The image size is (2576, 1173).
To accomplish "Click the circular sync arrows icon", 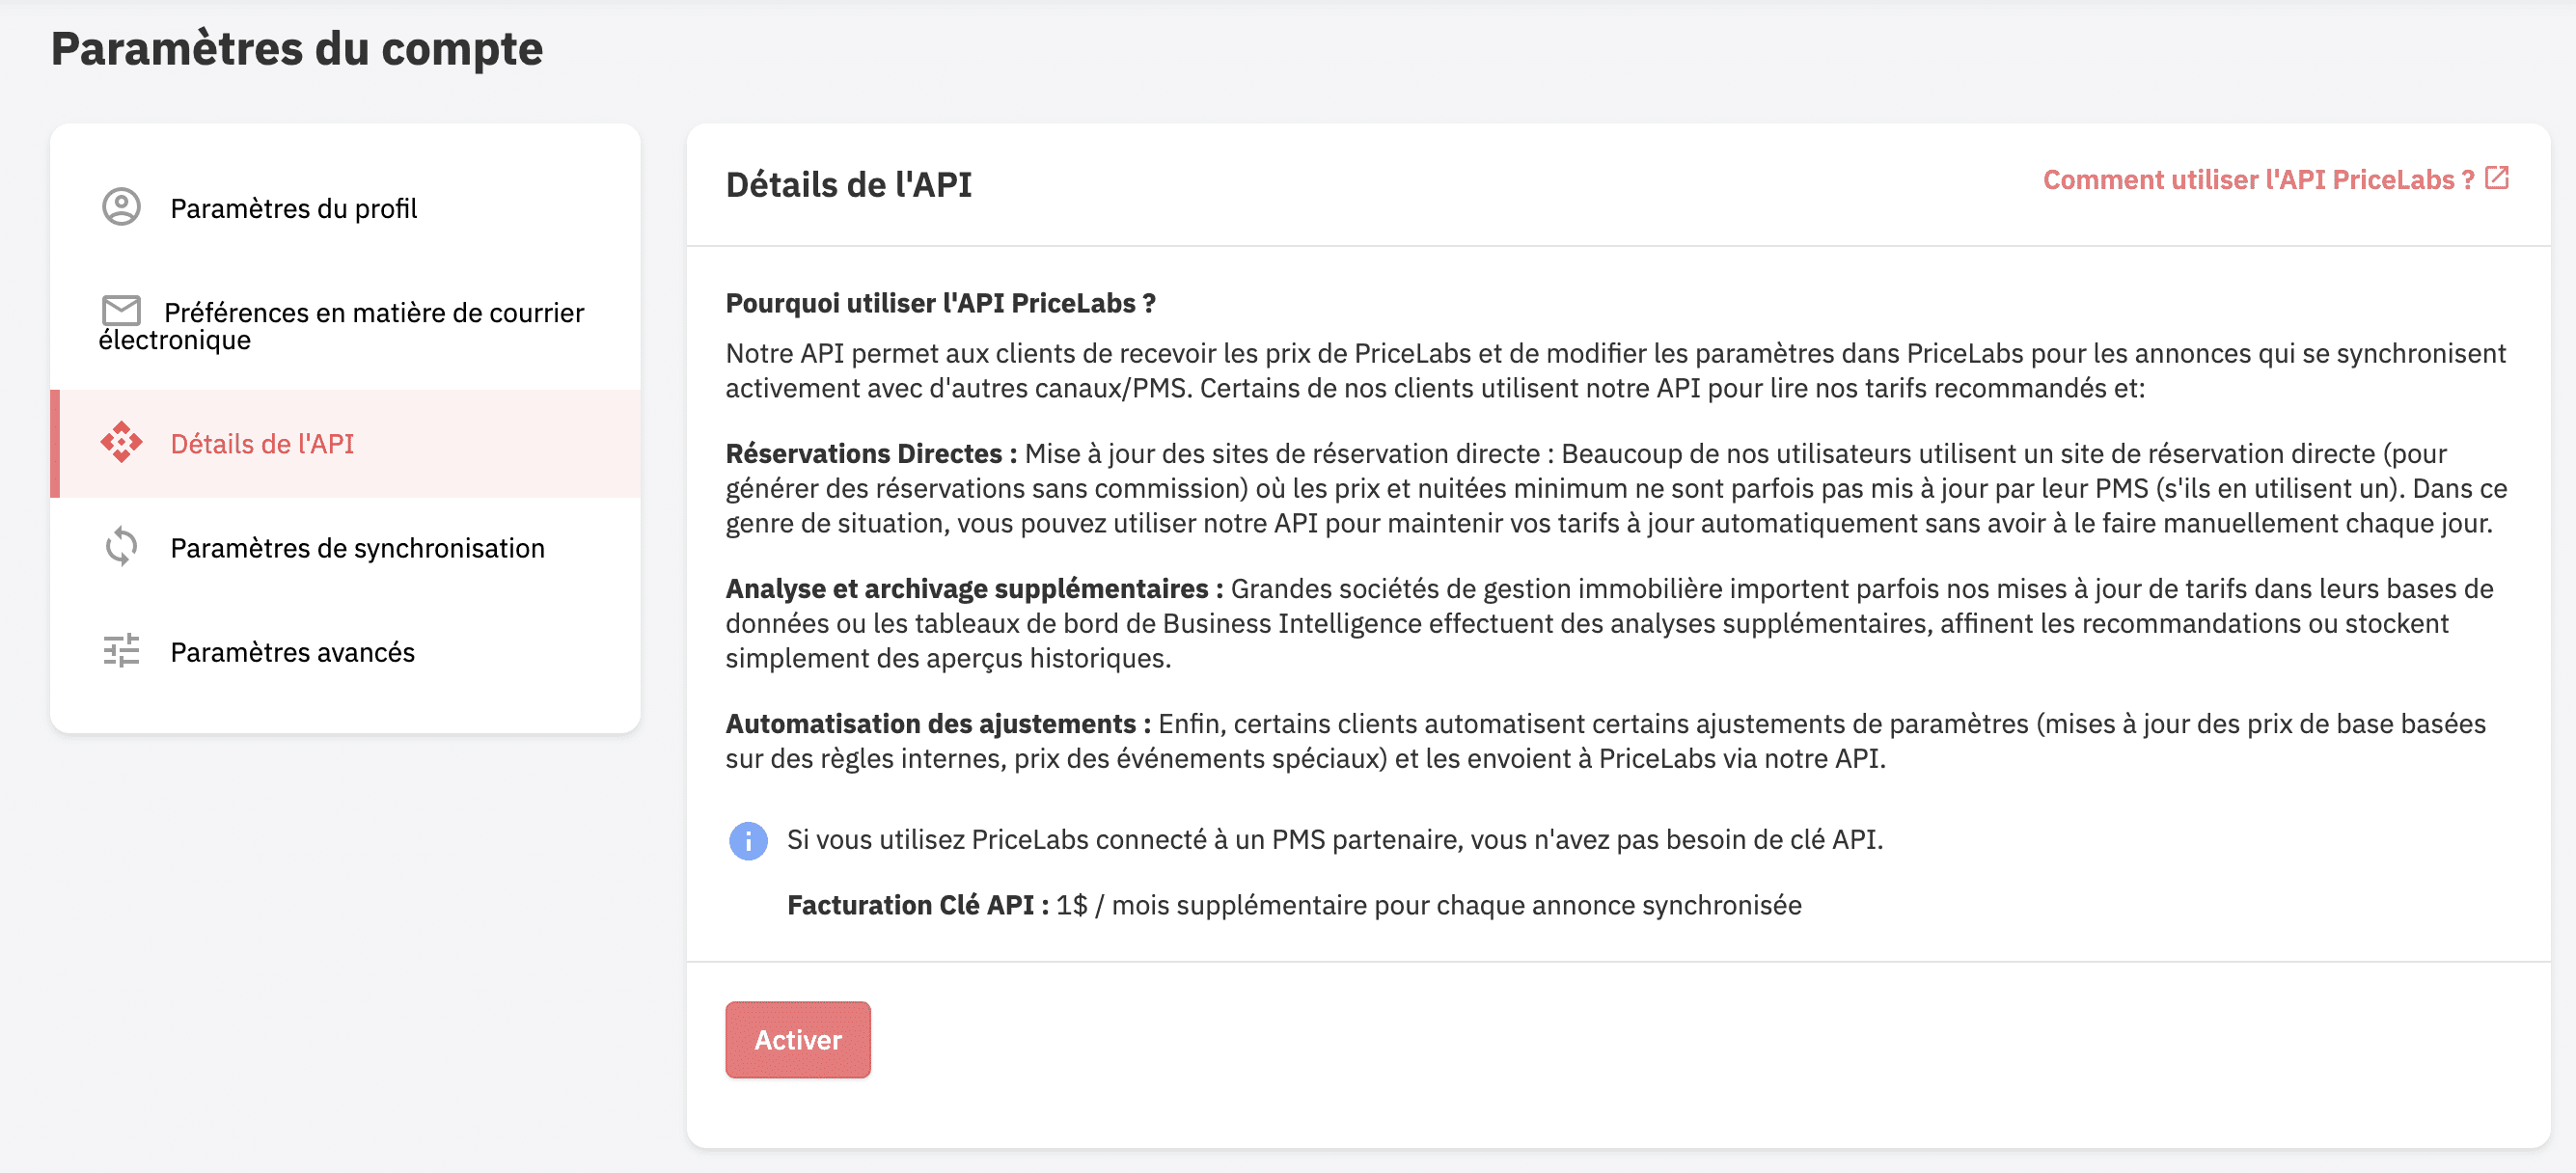I will pos(121,547).
